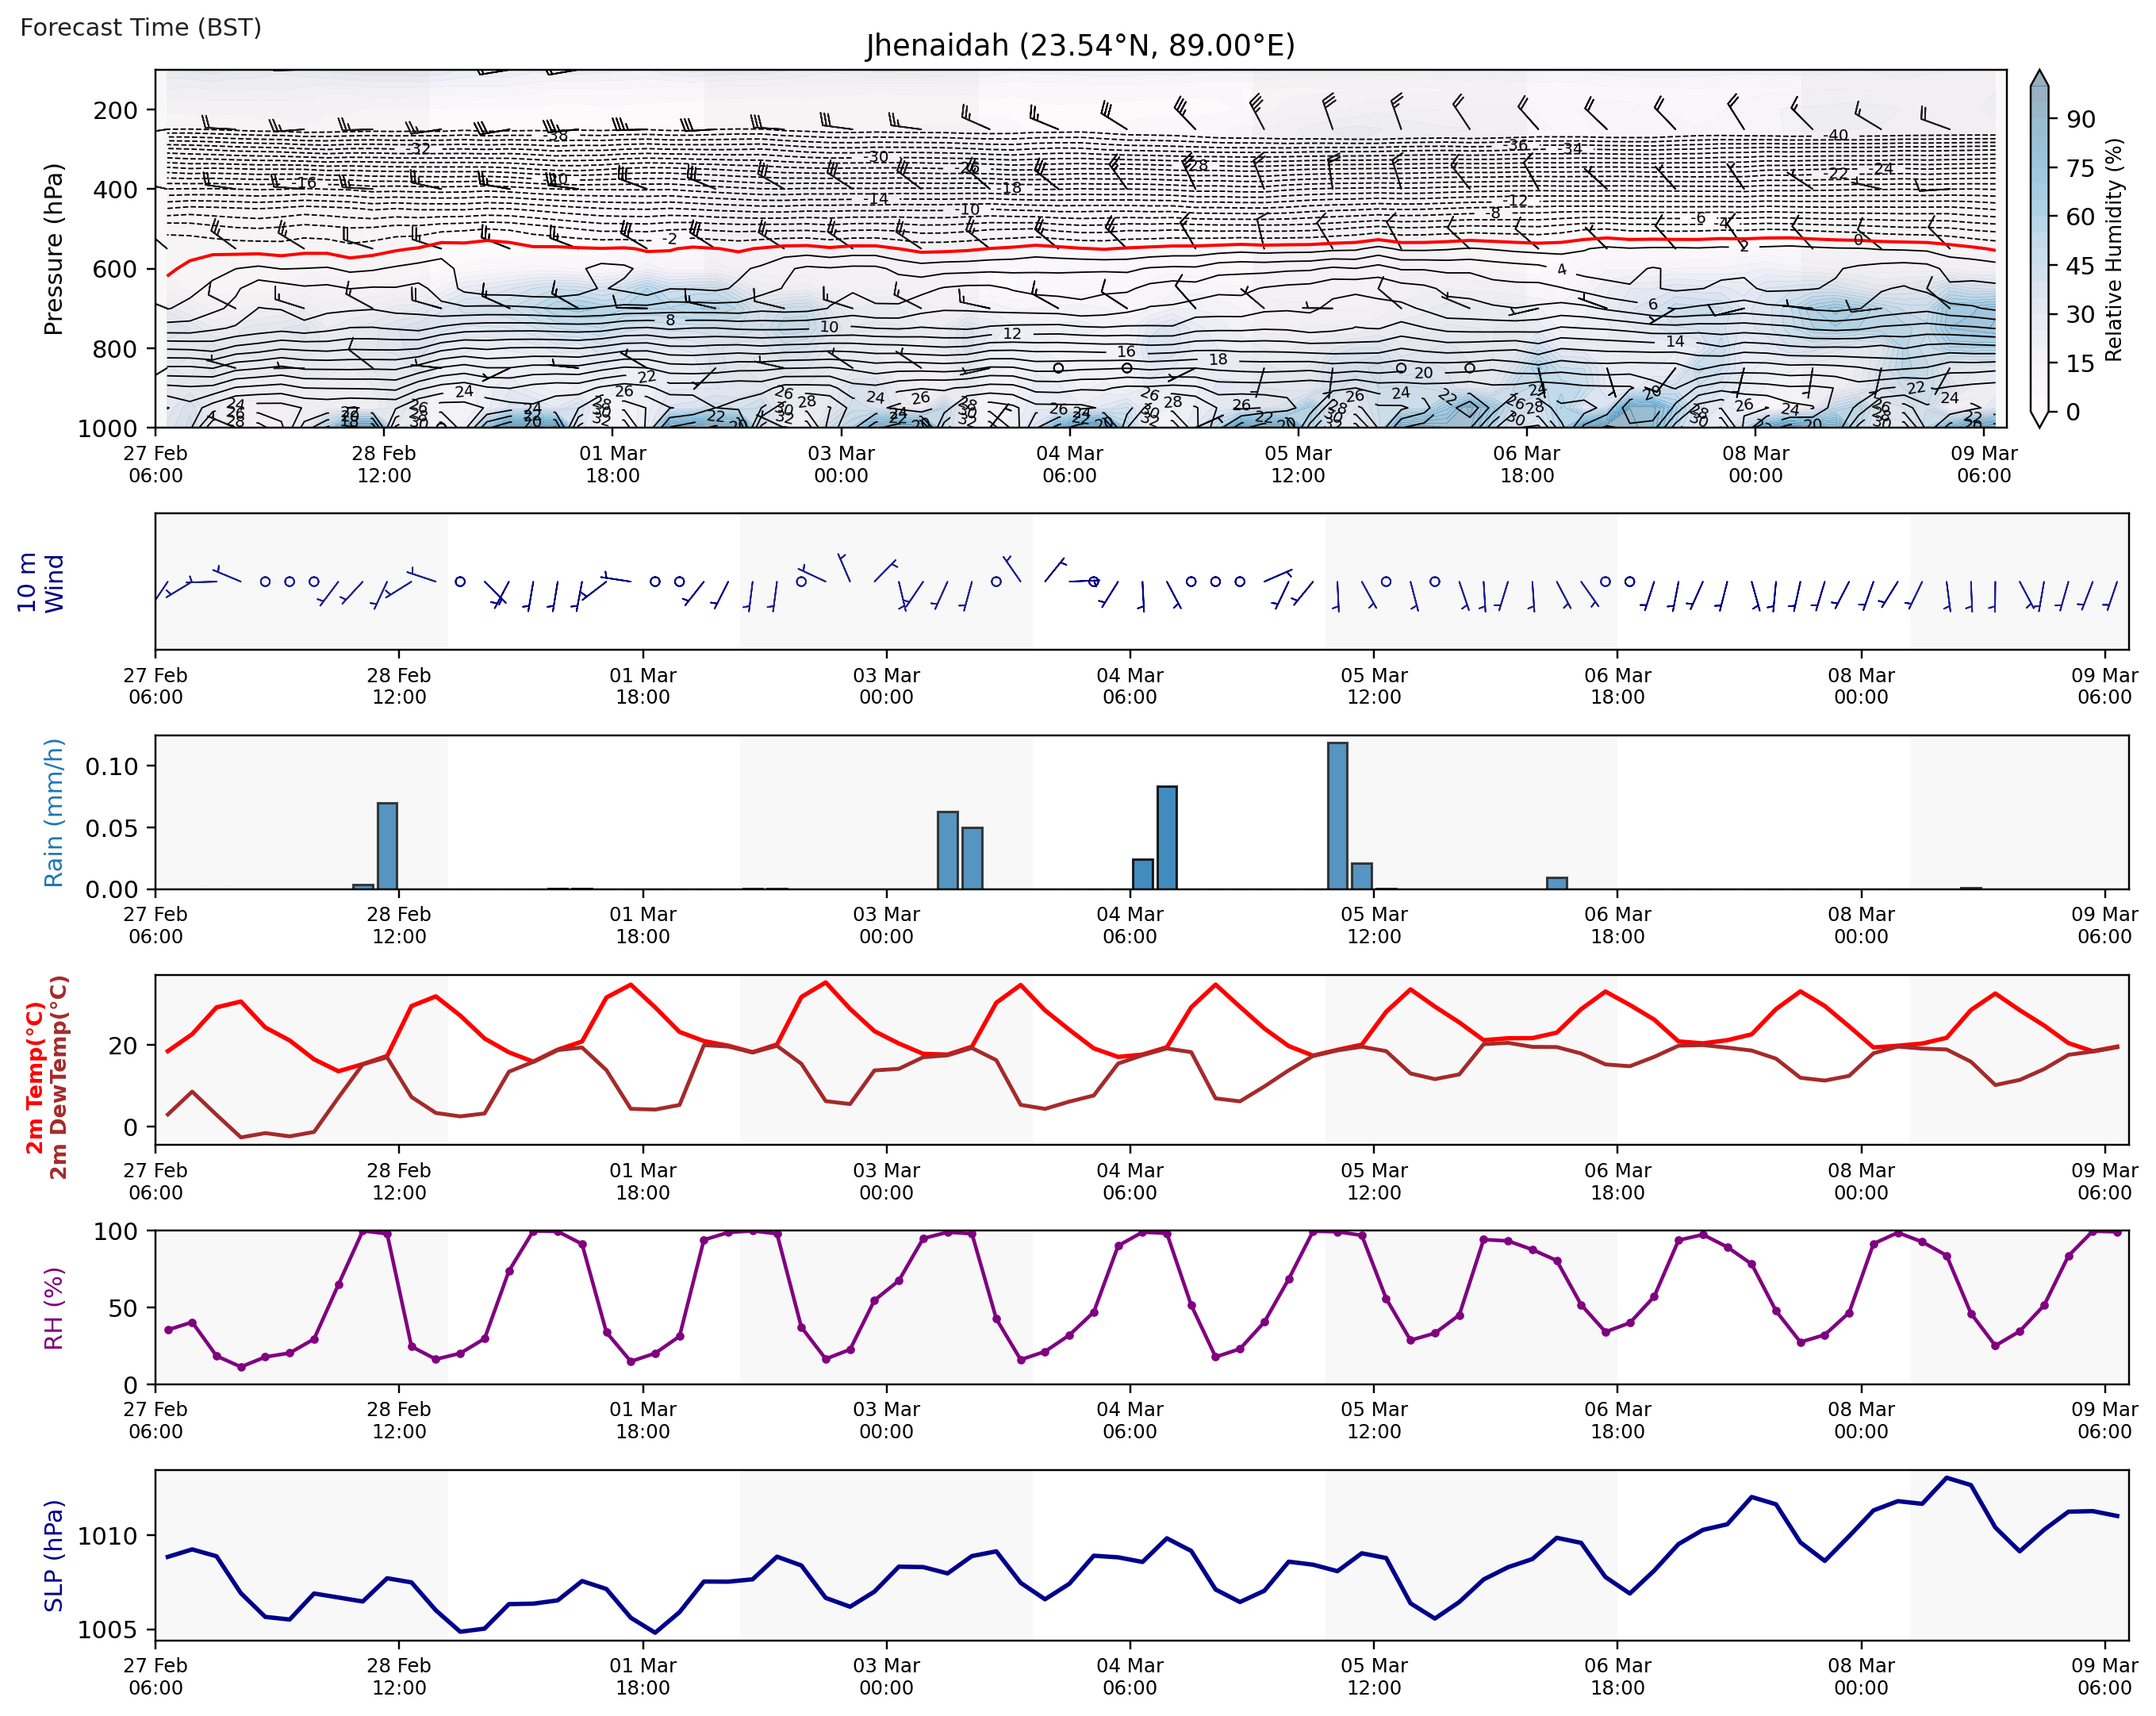The image size is (2156, 1716).
Task: Click the RH (%) axis label
Action: tap(53, 1308)
